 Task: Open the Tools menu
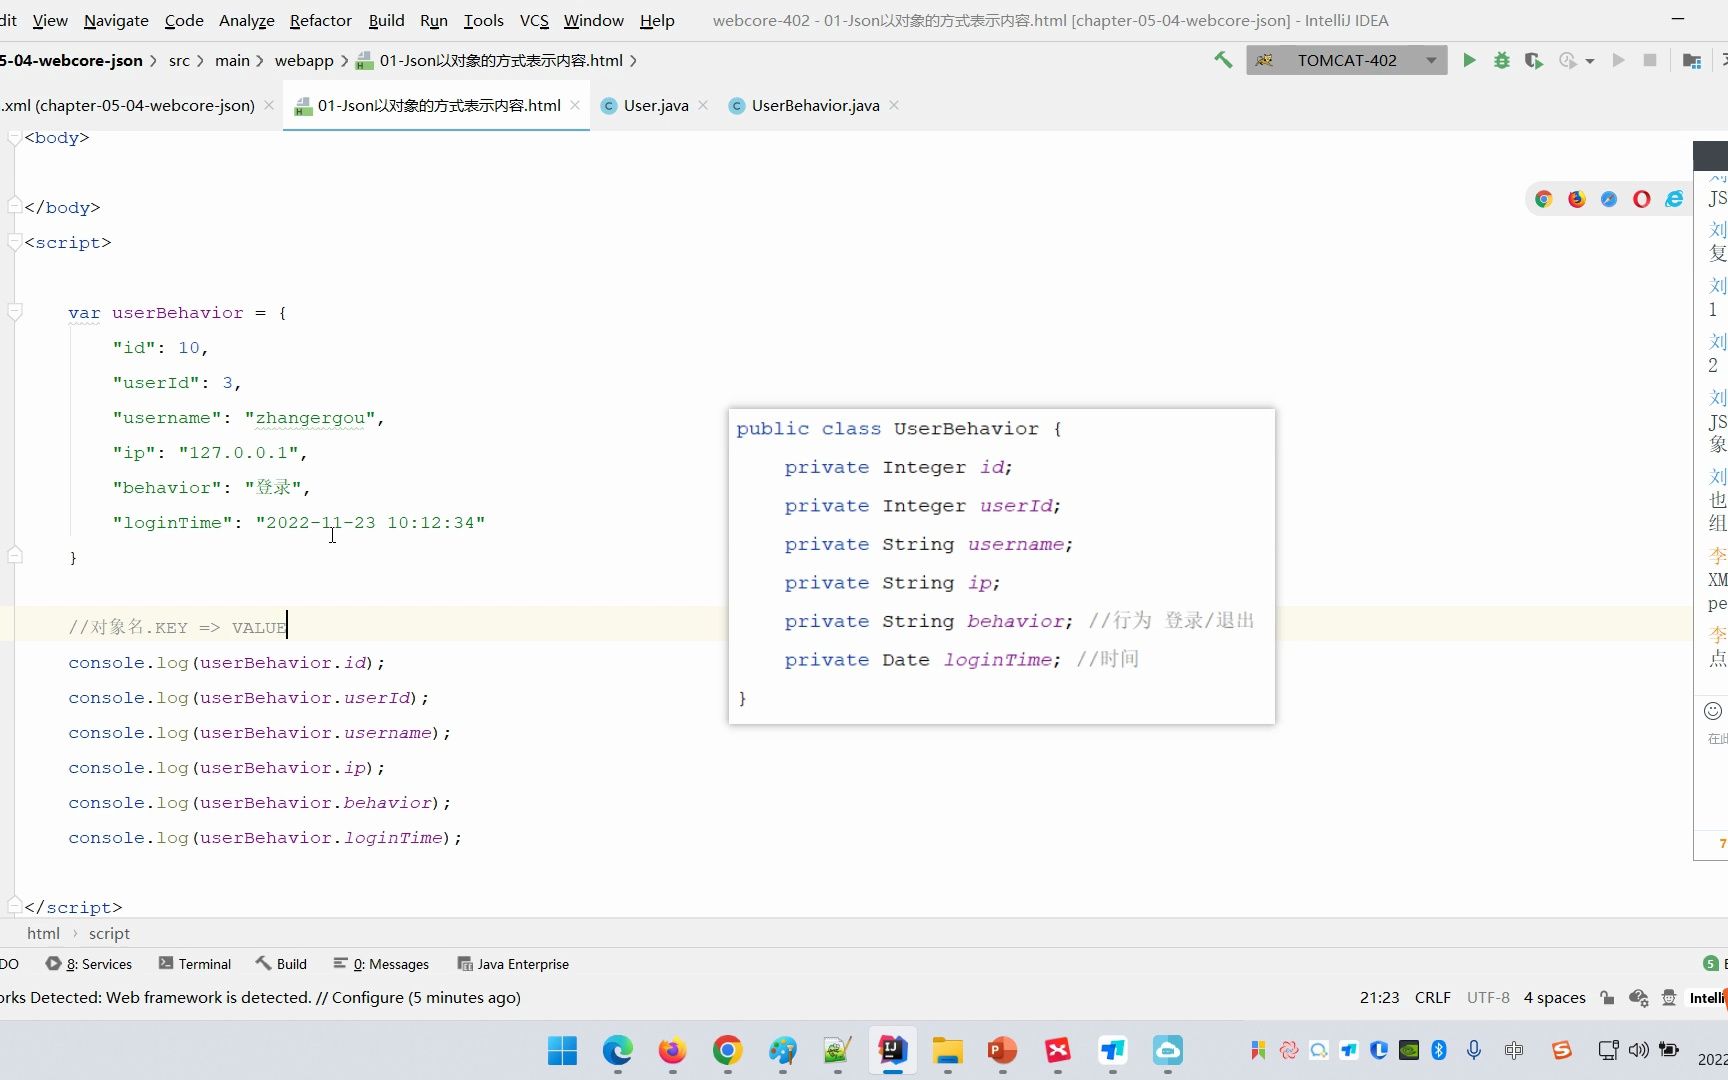coord(483,20)
